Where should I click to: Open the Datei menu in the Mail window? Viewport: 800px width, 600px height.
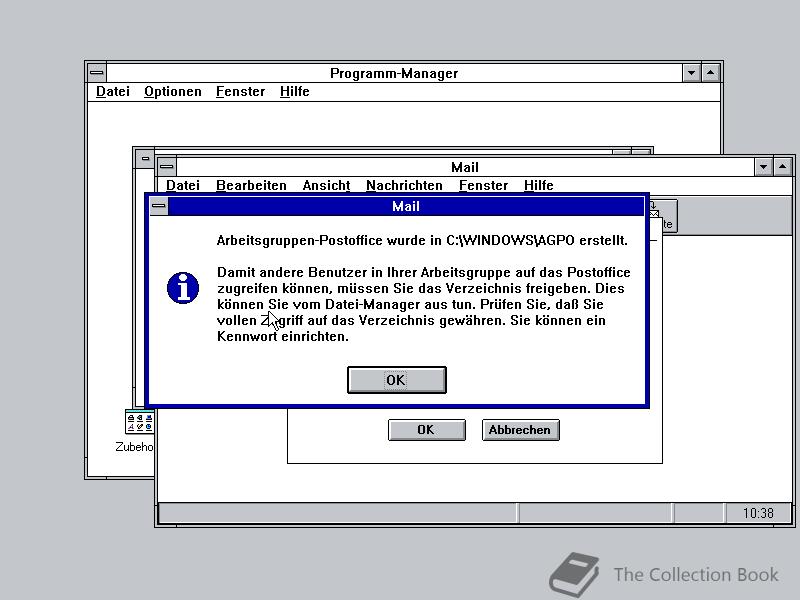(183, 185)
